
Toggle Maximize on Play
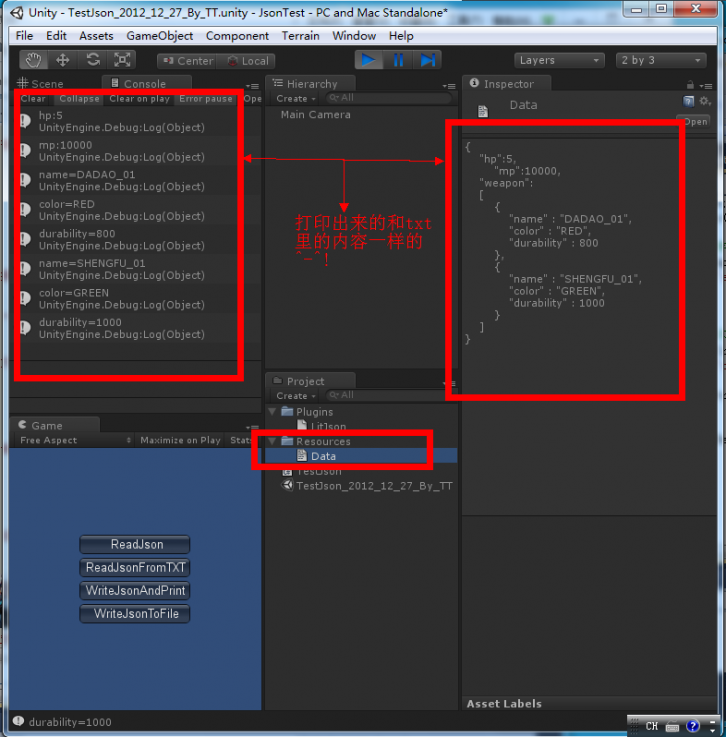coord(180,440)
